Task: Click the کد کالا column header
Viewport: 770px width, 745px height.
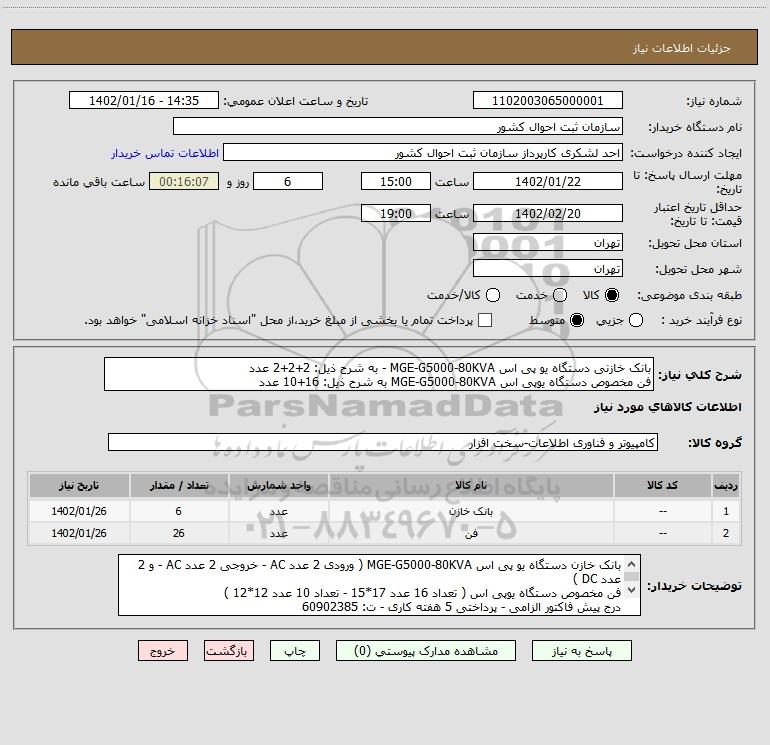Action: click(662, 486)
